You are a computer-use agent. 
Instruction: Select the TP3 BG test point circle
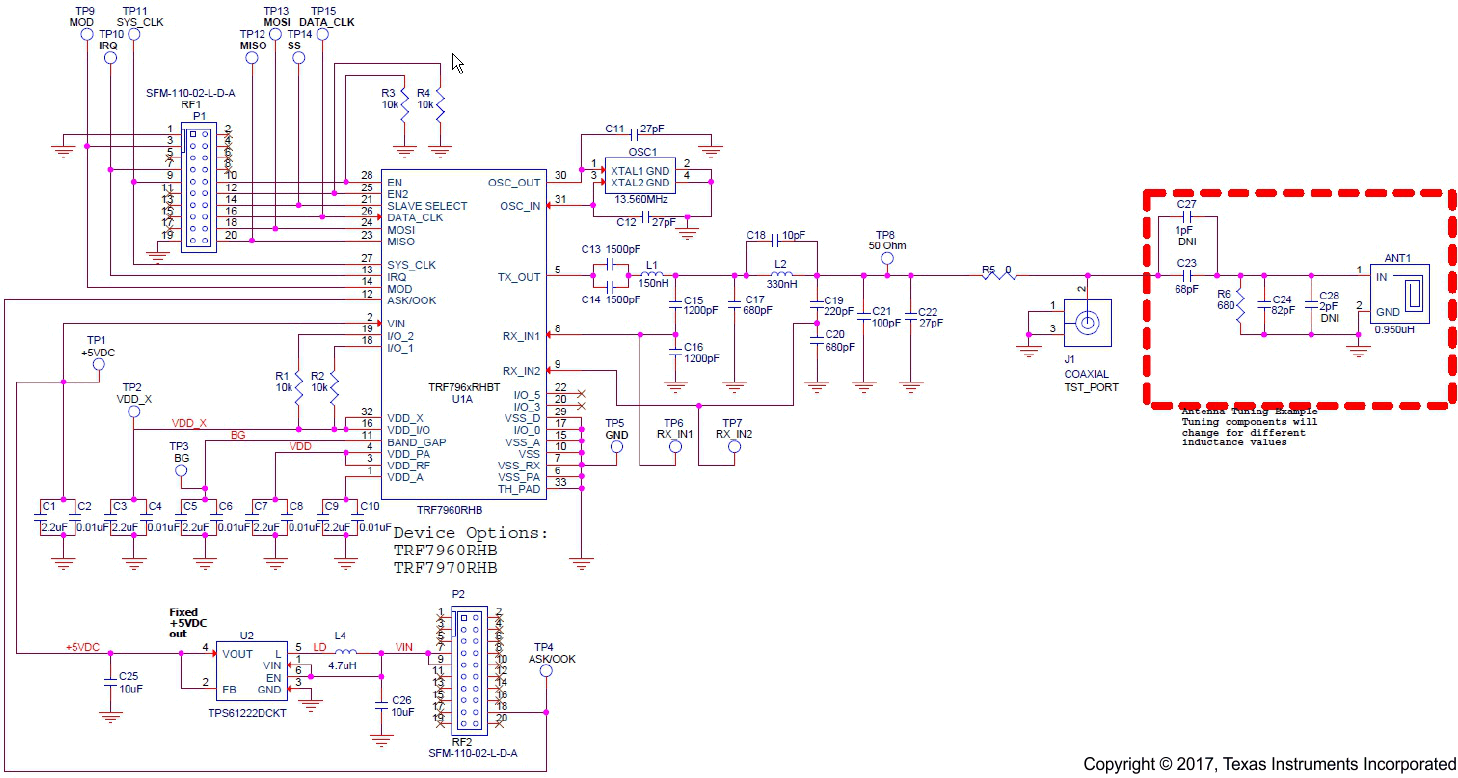pos(181,470)
